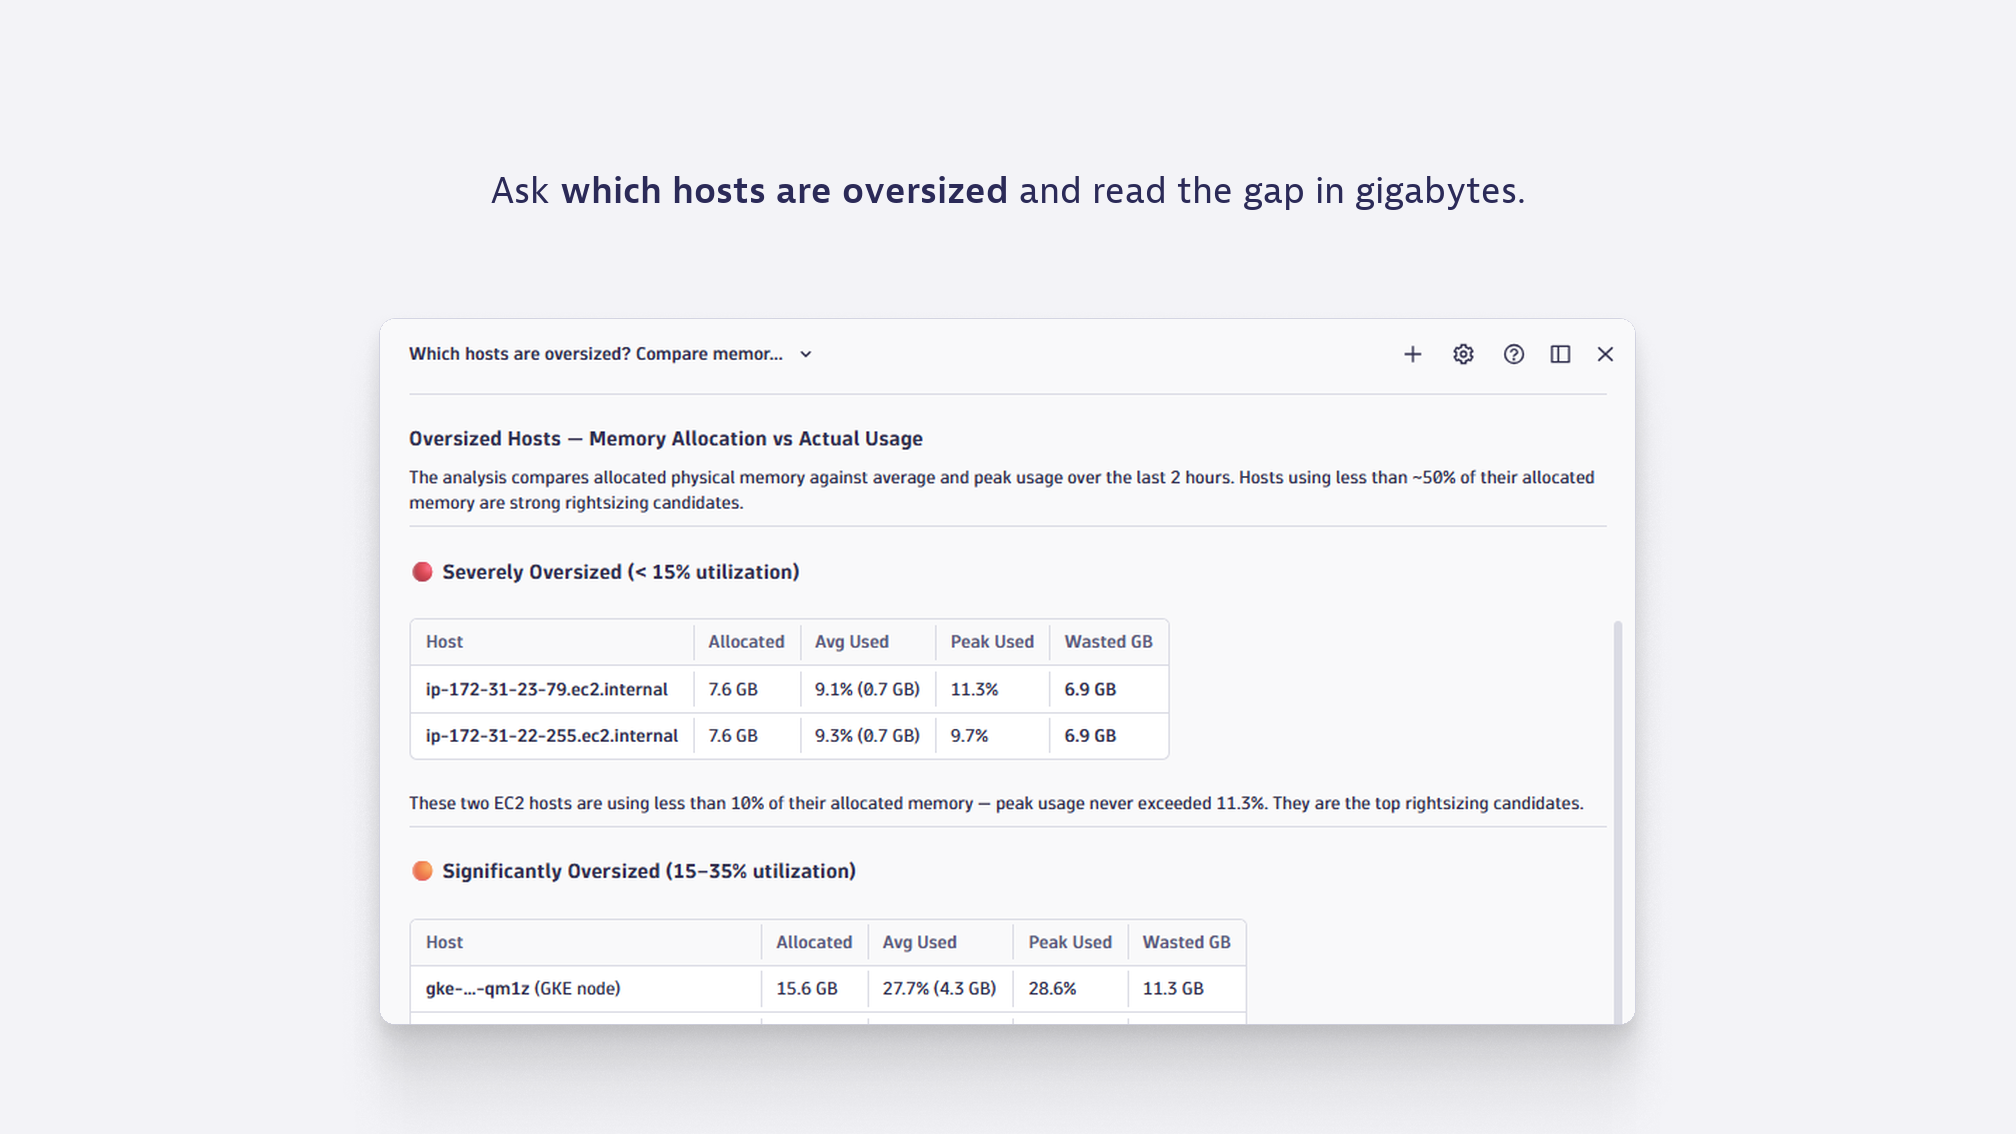Click the red severity dot icon
This screenshot has width=2016, height=1134.
(422, 572)
